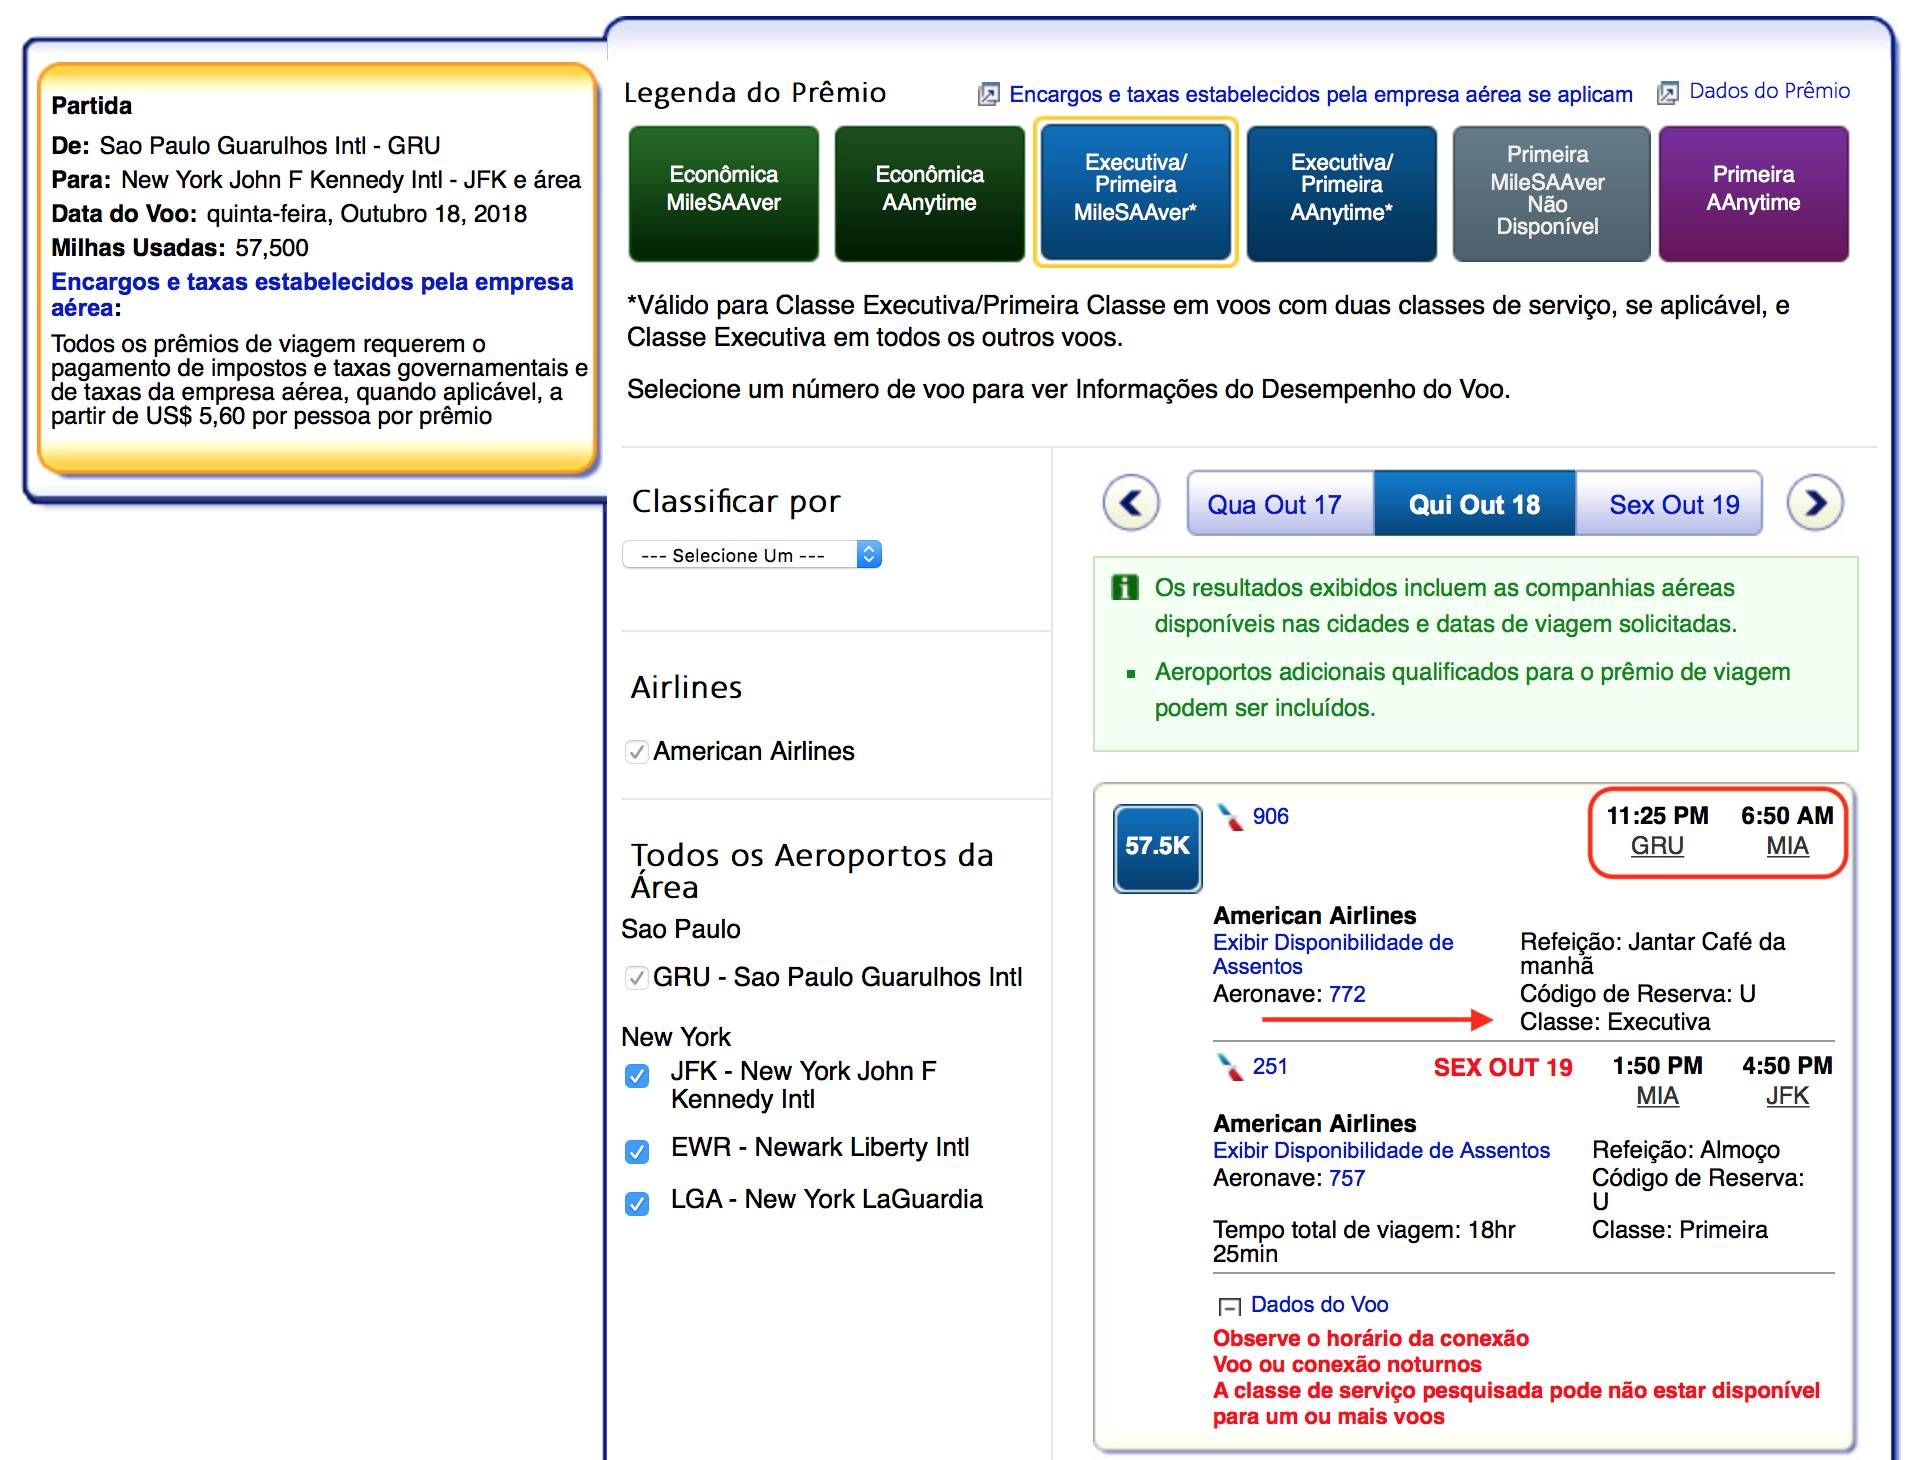Select the 57.5K award price box

pyautogui.click(x=1158, y=847)
